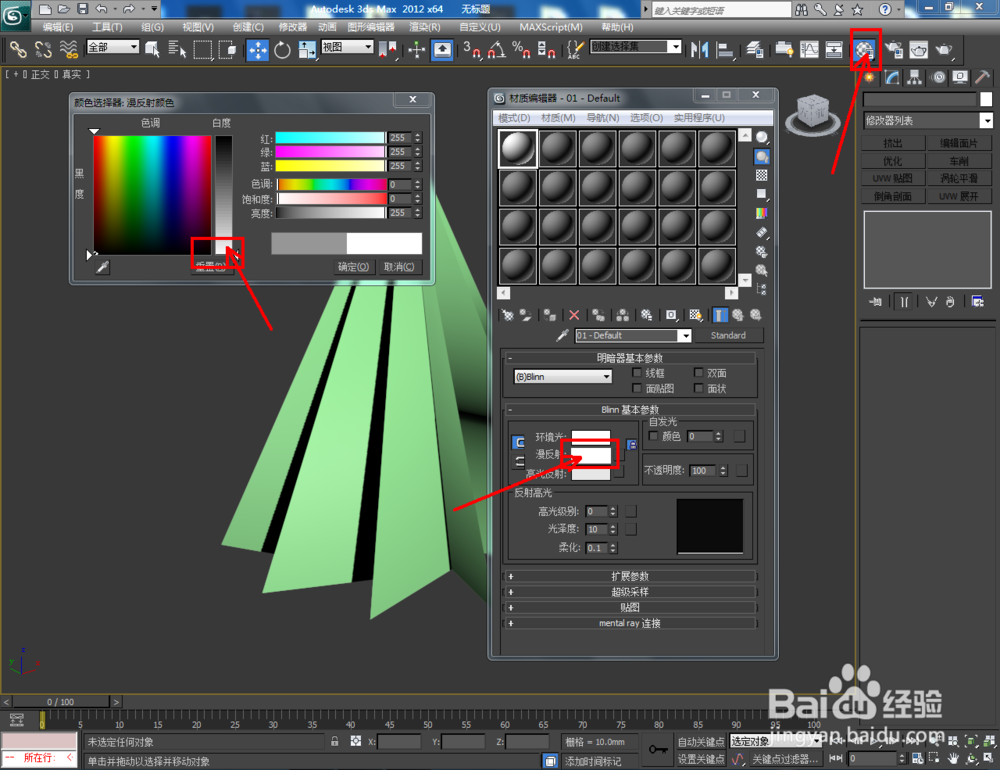
Task: Click the Align tool icon
Action: [x=725, y=50]
